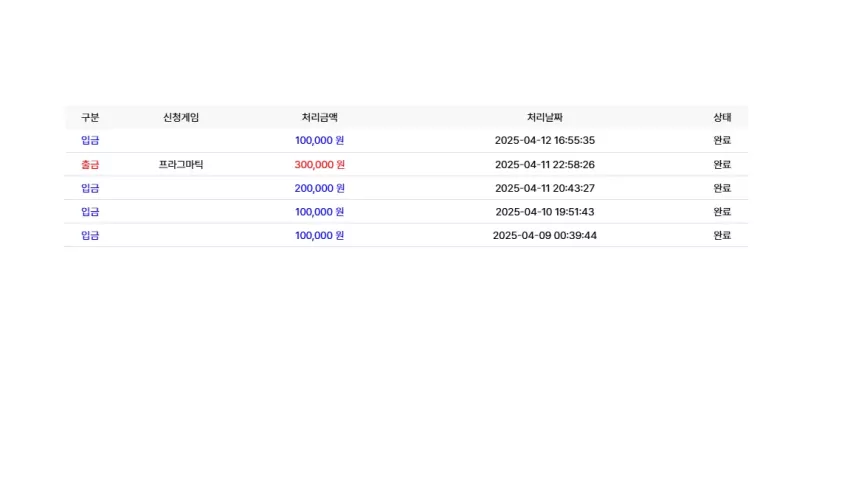Click the 처리날짜 column header
Viewport: 850px width, 478px height.
[x=545, y=118]
